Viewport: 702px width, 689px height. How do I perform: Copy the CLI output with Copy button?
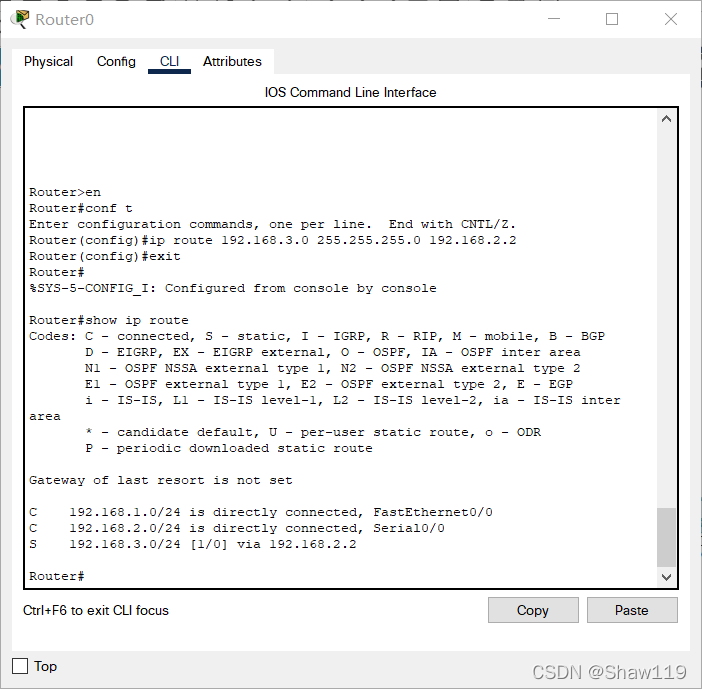[x=533, y=610]
